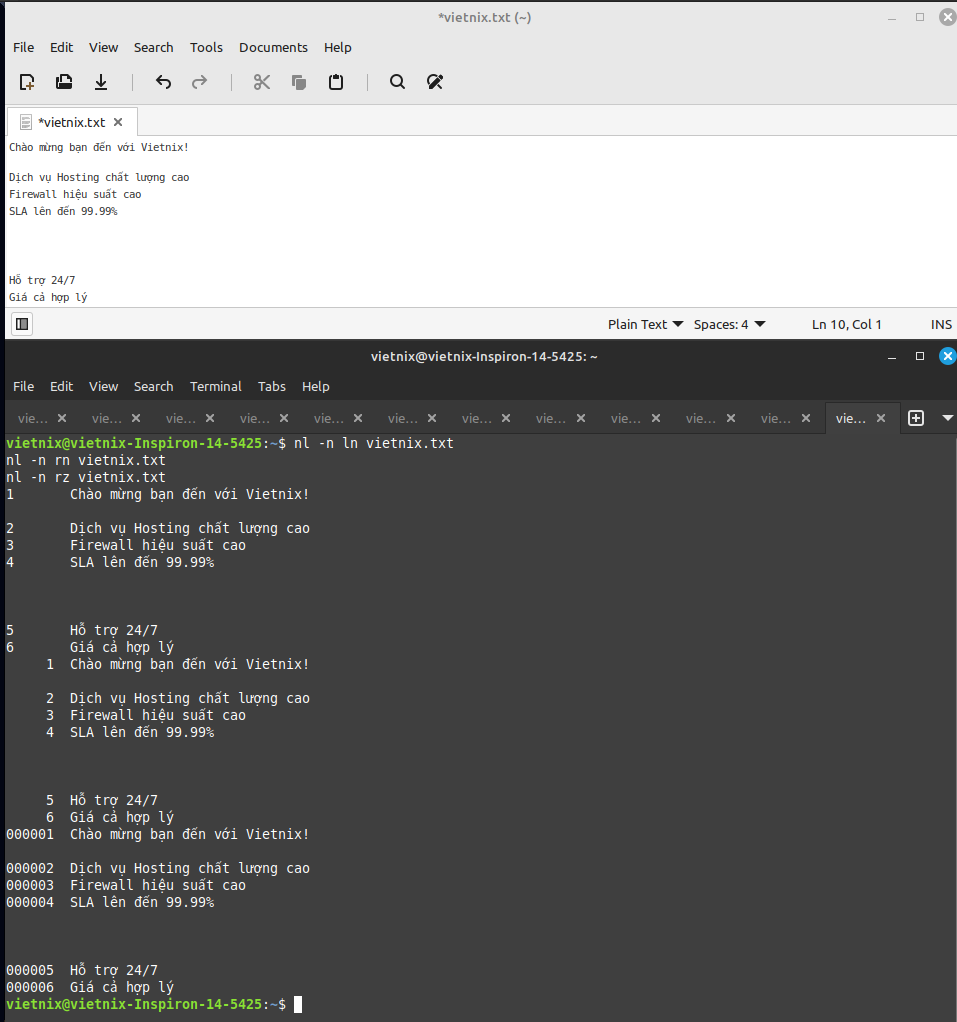Click editor line 'Firewall hiệu suất cao'

75,194
